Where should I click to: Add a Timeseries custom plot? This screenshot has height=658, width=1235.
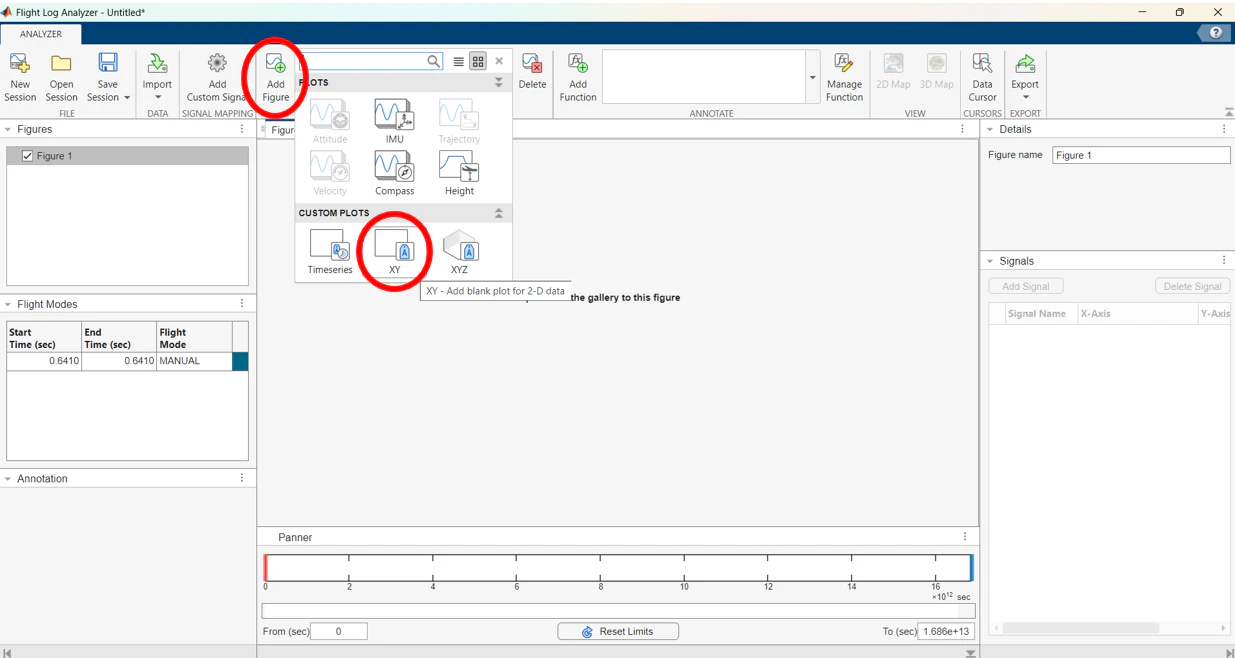point(330,252)
